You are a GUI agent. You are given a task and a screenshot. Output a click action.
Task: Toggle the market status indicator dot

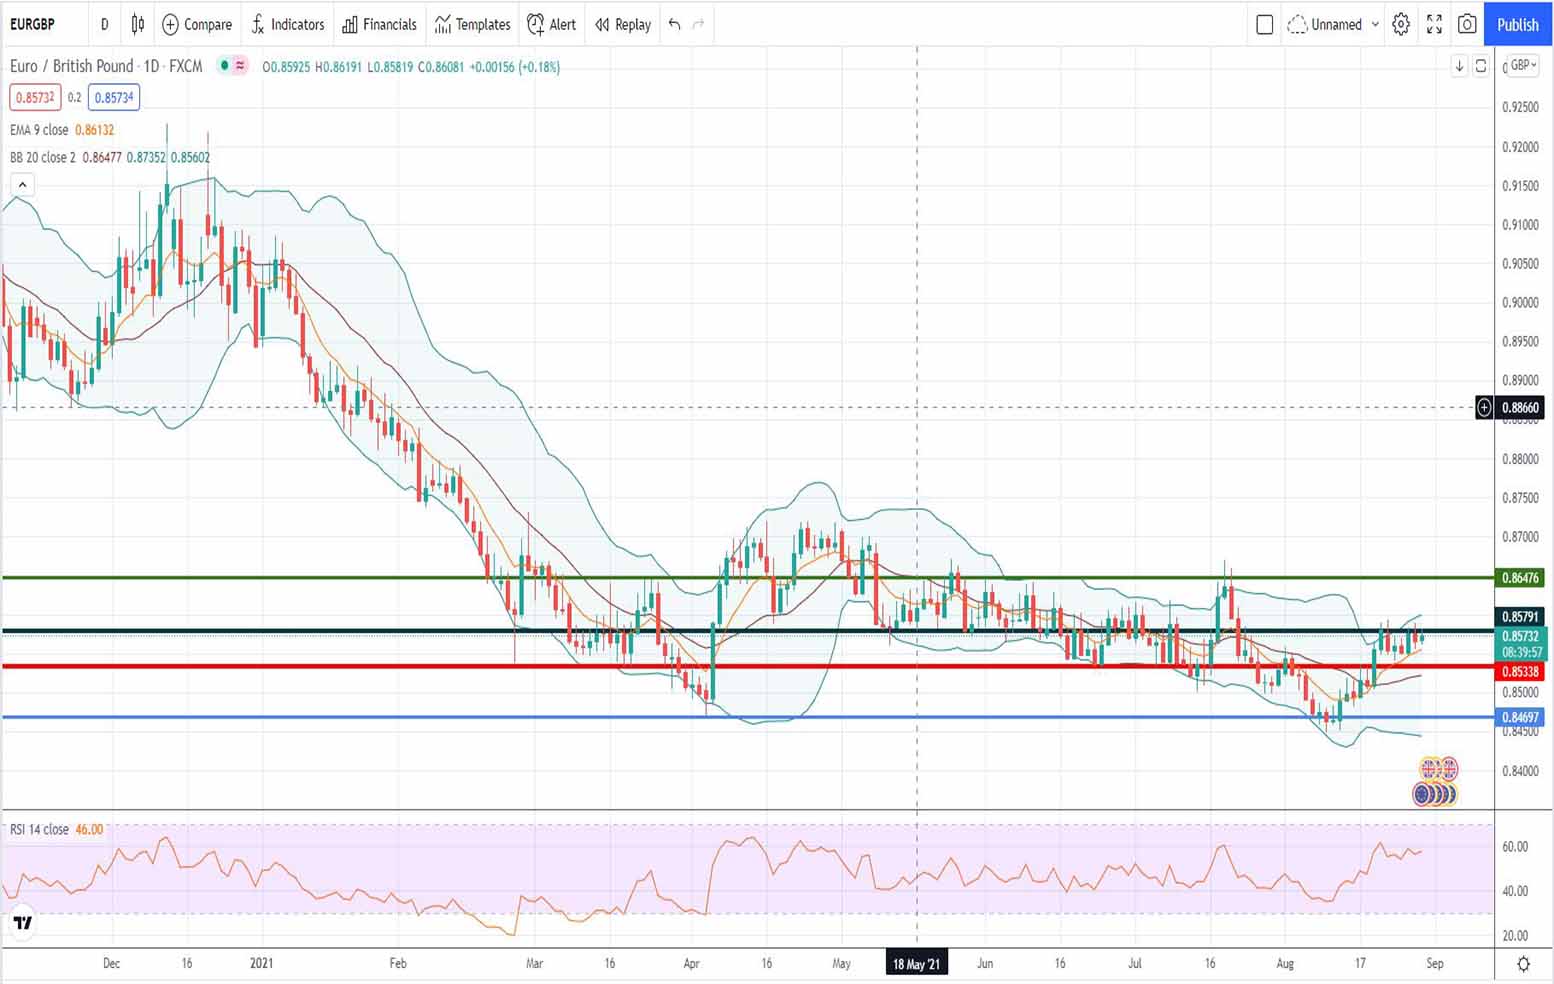tap(226, 66)
